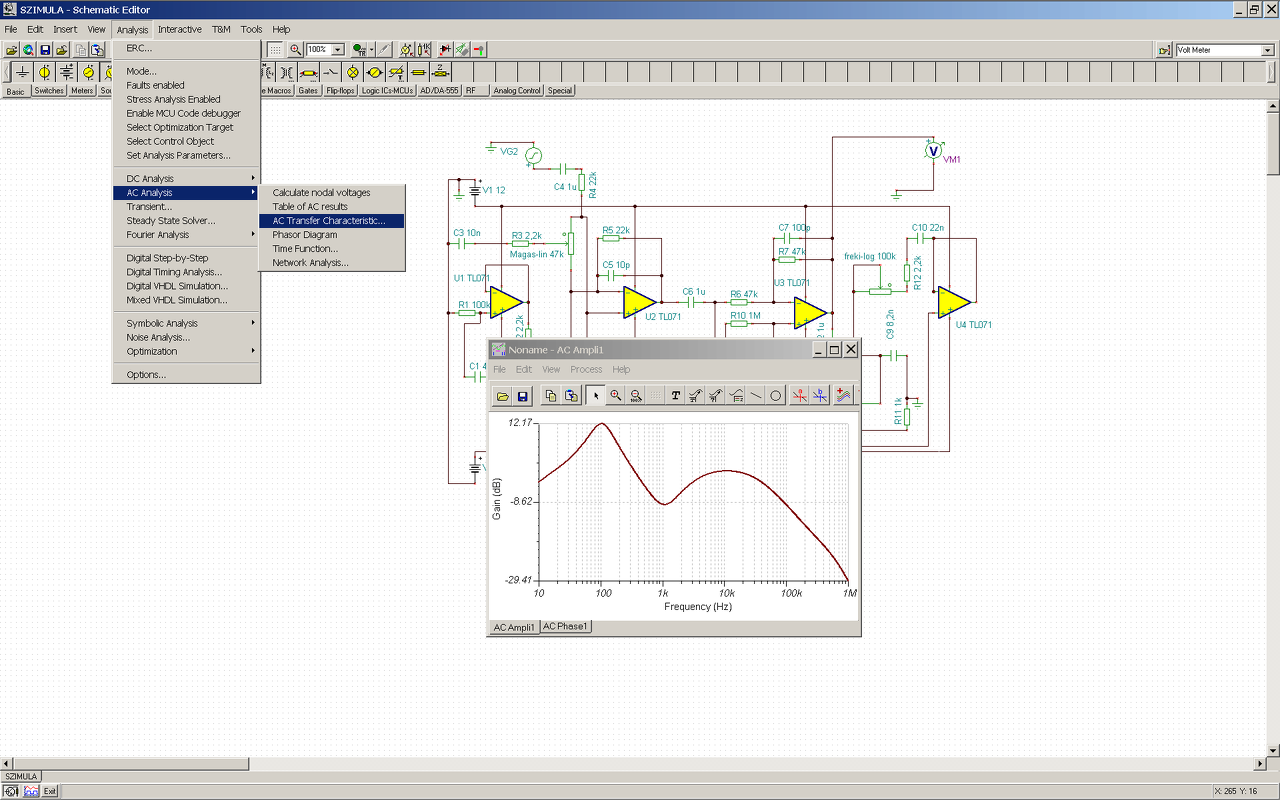1280x800 pixels.
Task: Click the SZIMULA sheet tab at bottom
Action: [20, 776]
